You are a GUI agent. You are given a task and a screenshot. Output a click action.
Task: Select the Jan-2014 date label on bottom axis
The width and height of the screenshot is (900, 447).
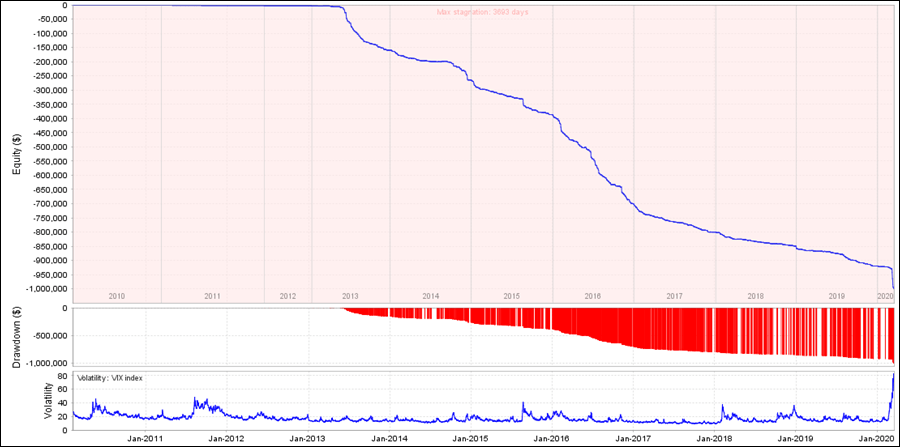[389, 438]
